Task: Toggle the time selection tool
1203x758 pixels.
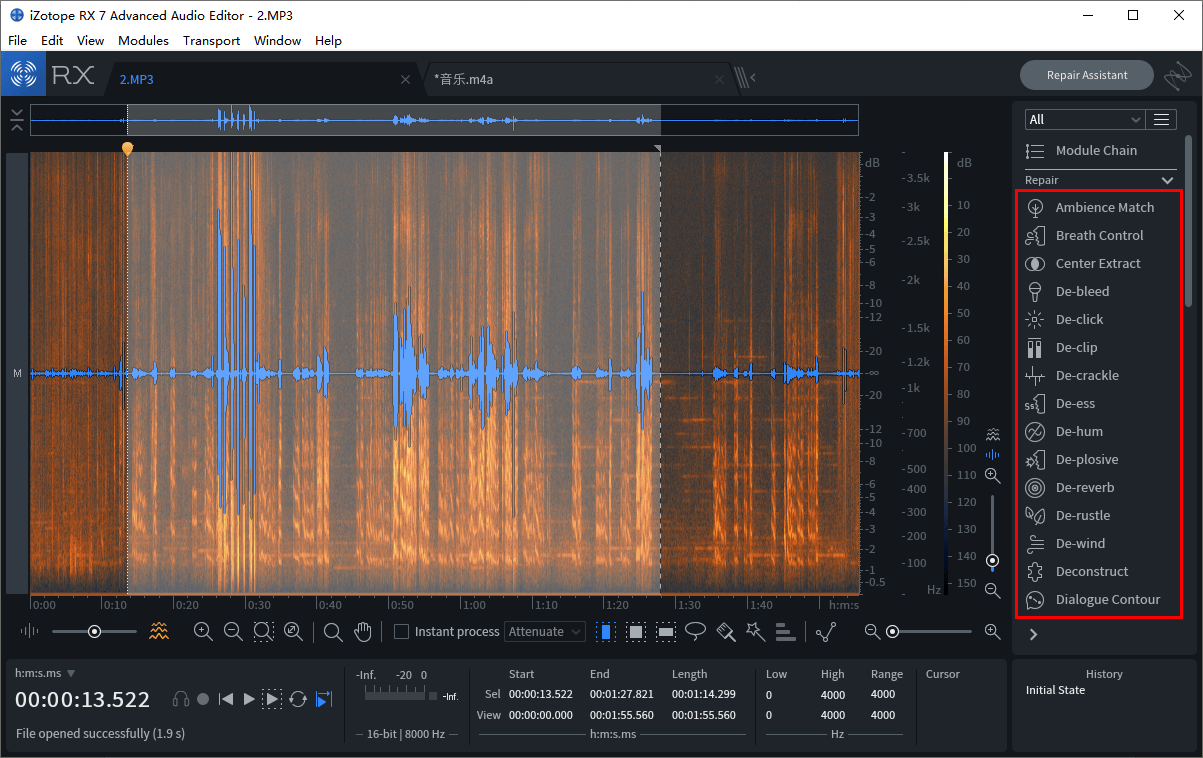Action: pos(606,631)
